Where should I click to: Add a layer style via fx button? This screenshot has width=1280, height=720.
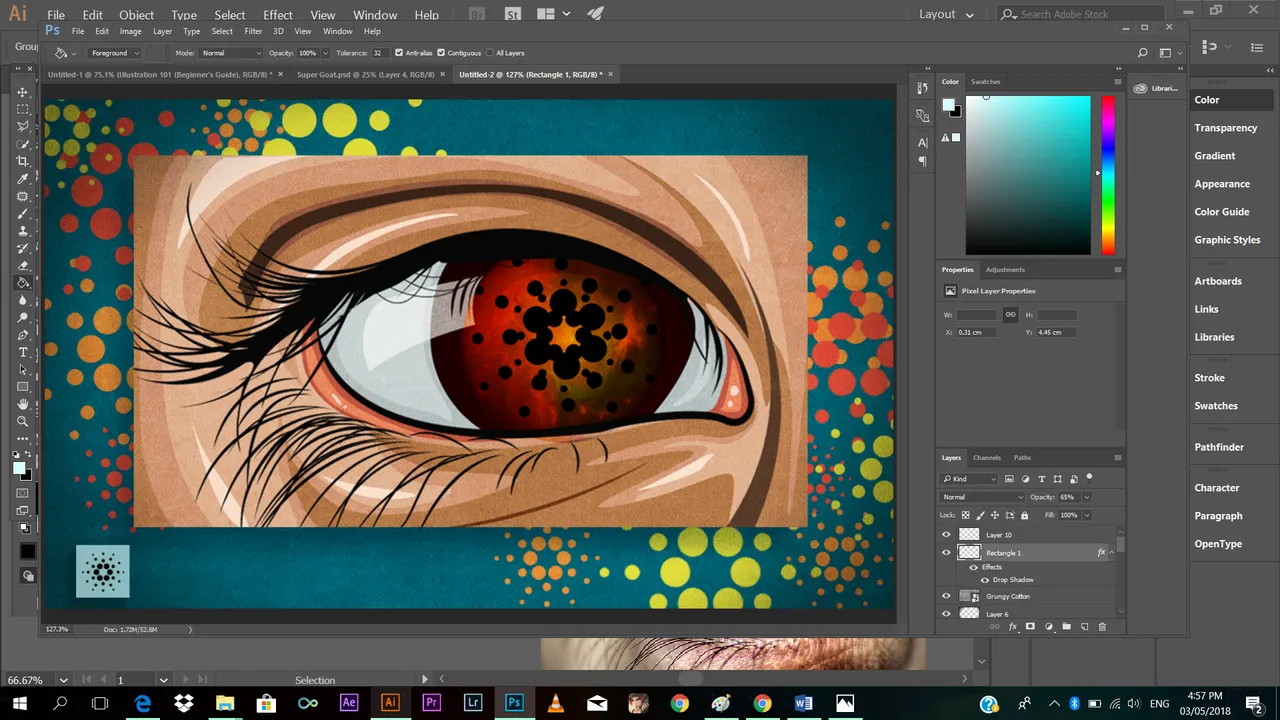point(1012,626)
